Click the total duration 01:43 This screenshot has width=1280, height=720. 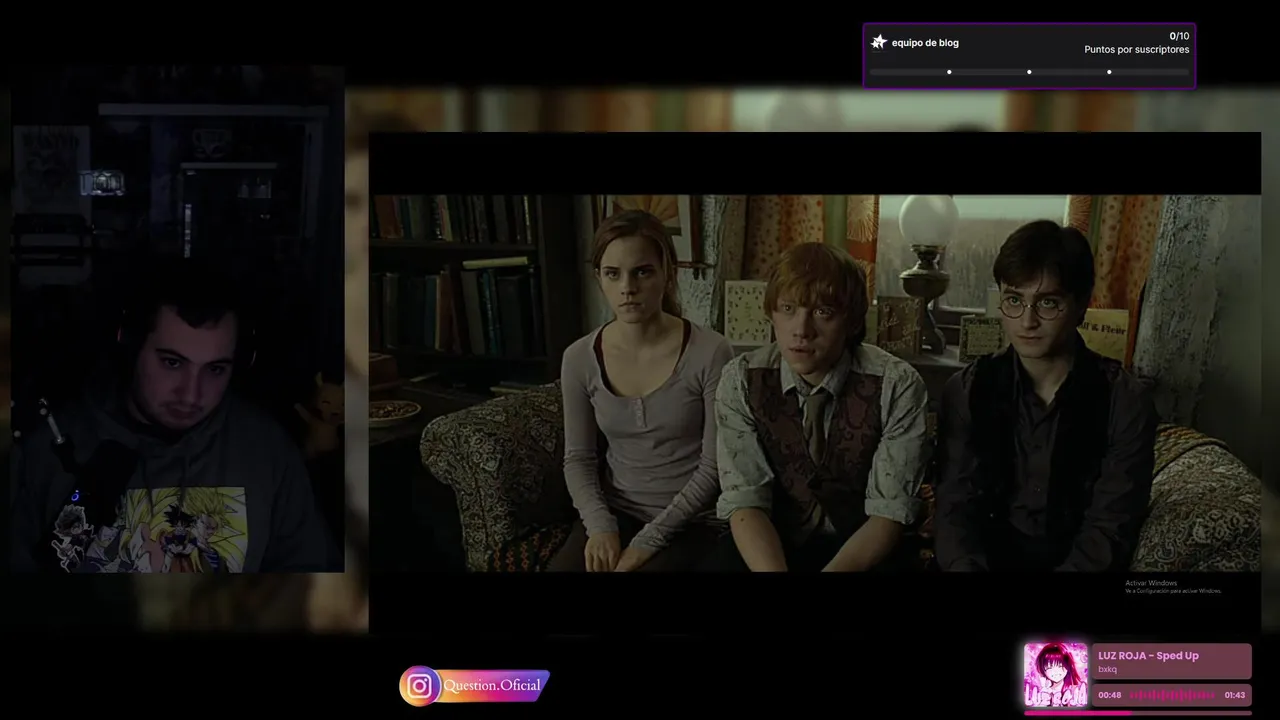(x=1235, y=695)
